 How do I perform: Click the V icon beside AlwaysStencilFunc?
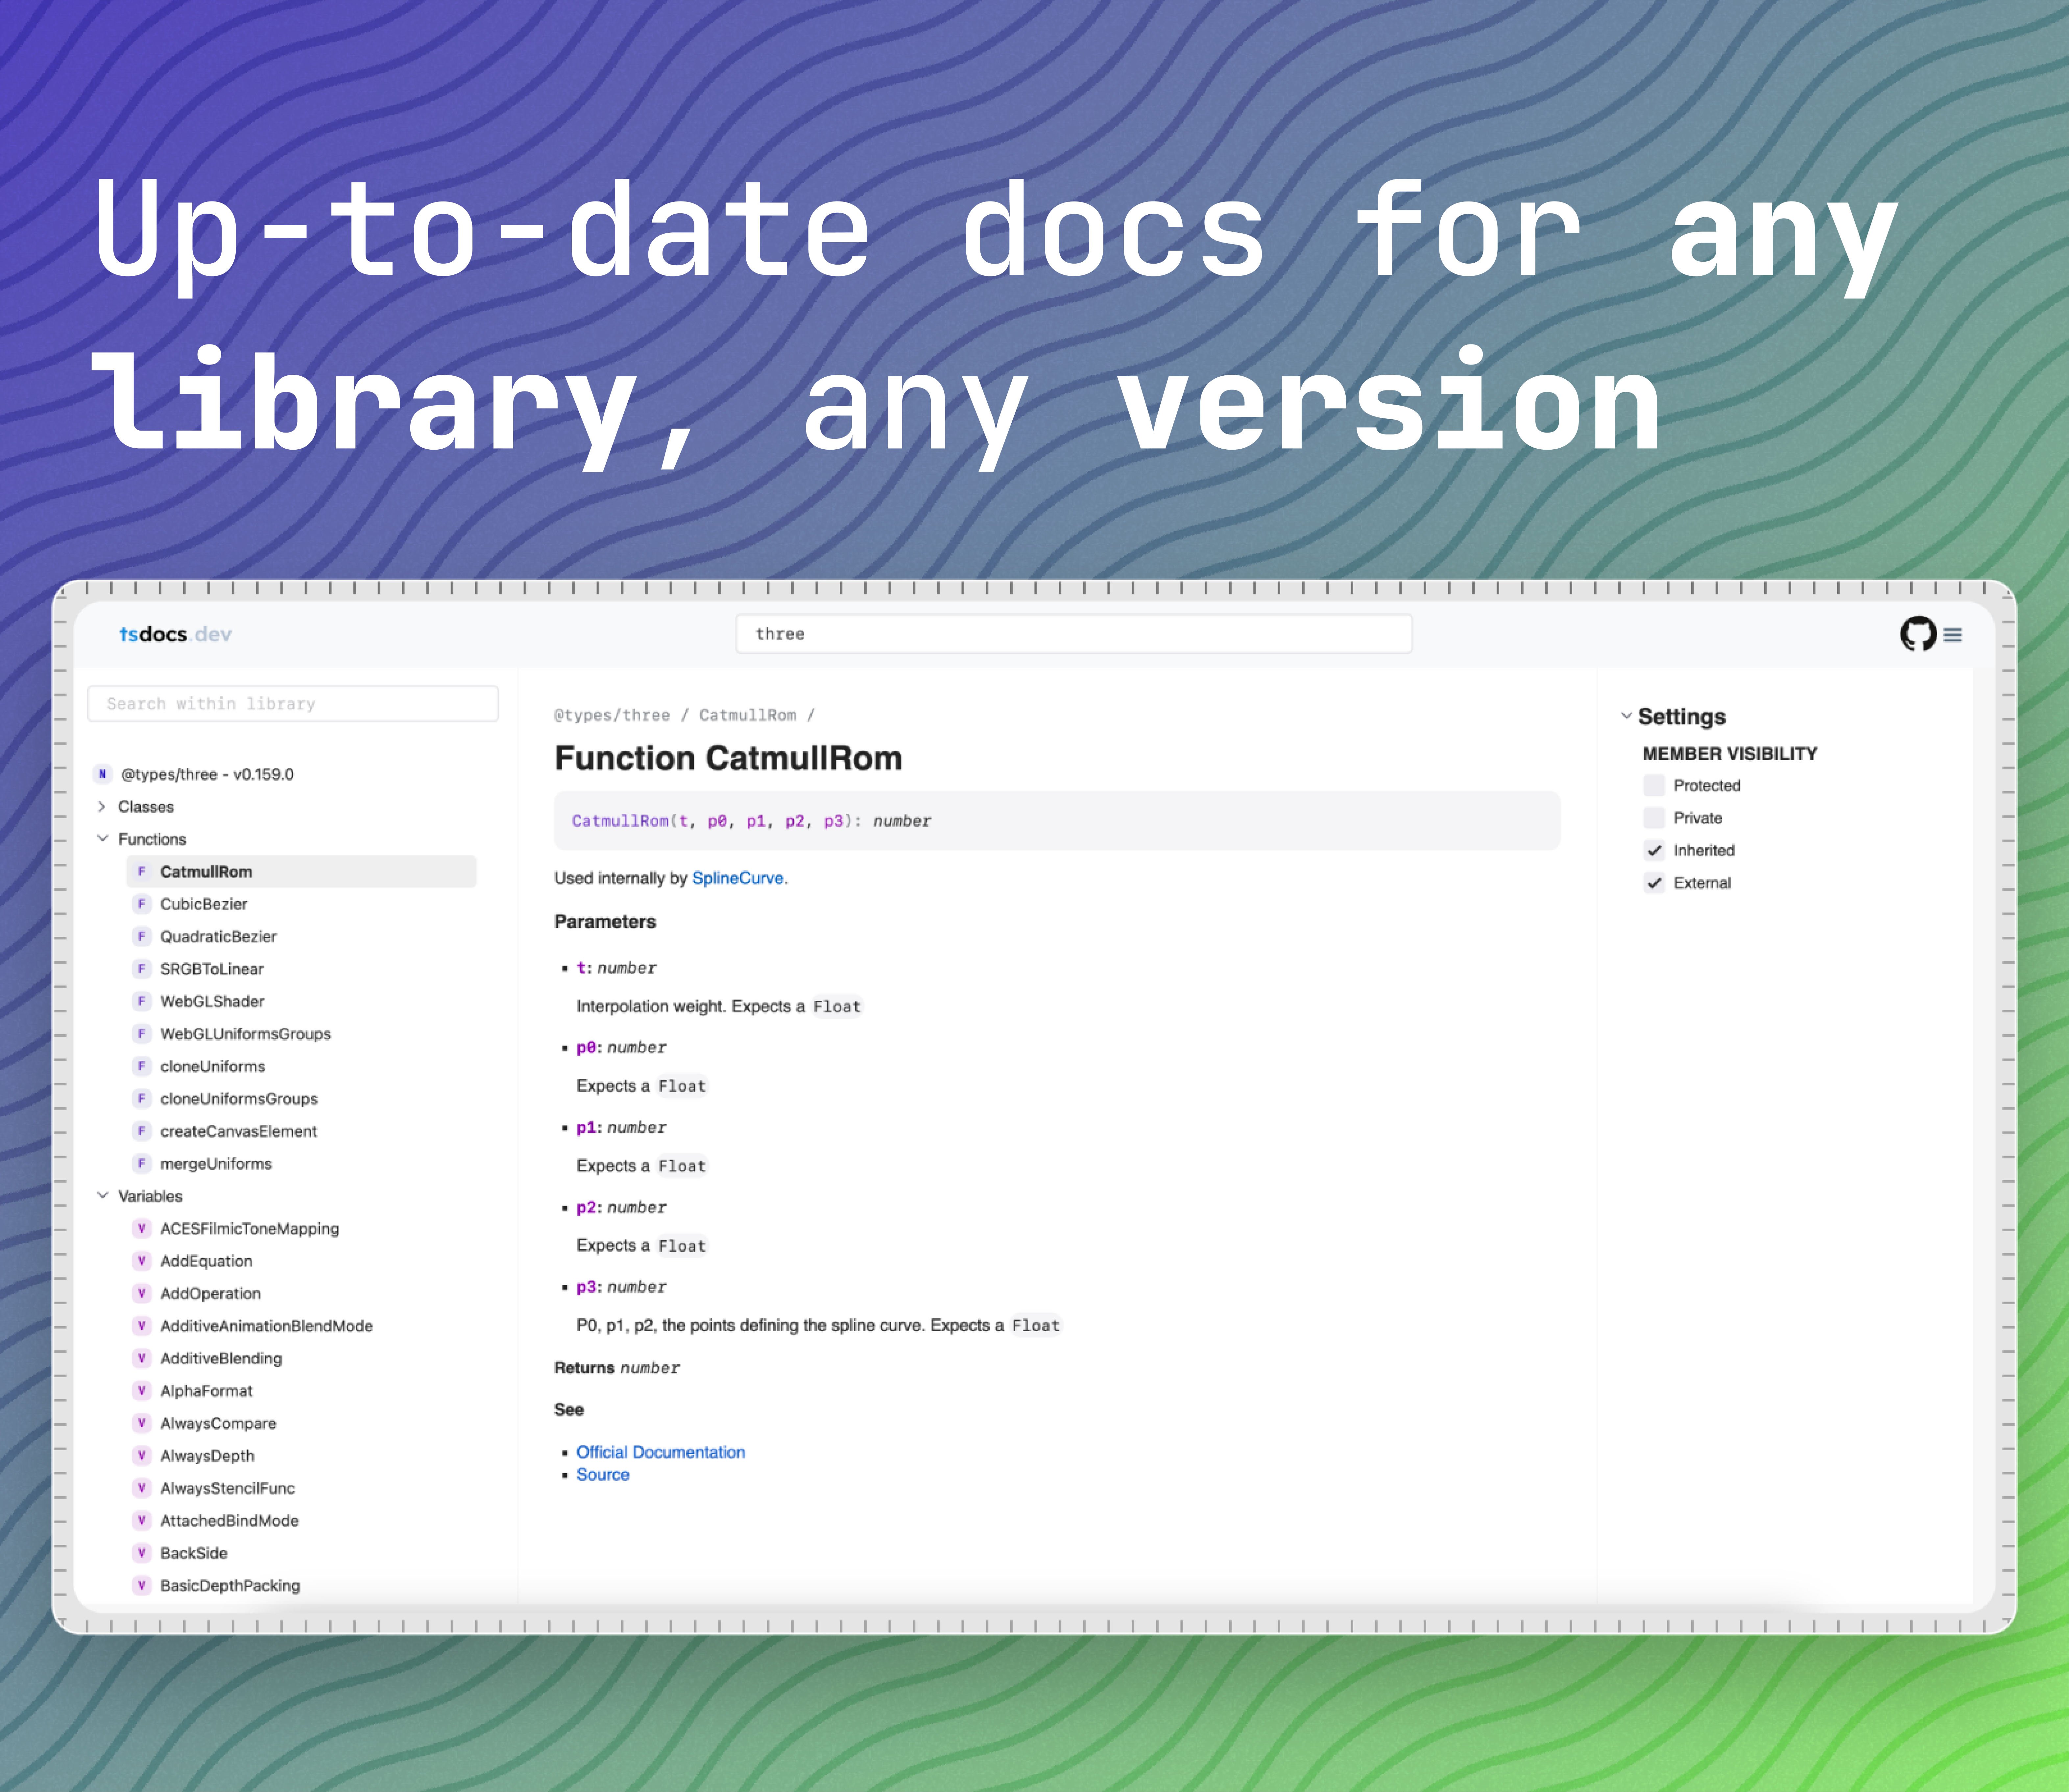pos(142,1488)
